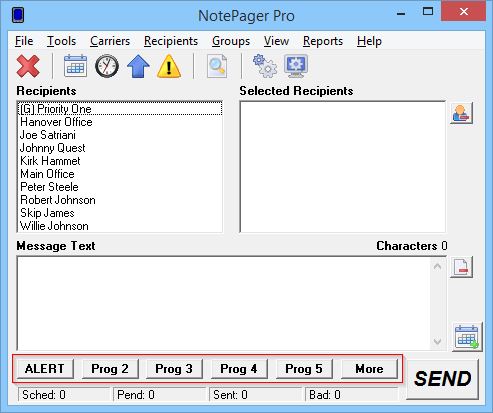Click the ALERT preset button

coord(45,369)
